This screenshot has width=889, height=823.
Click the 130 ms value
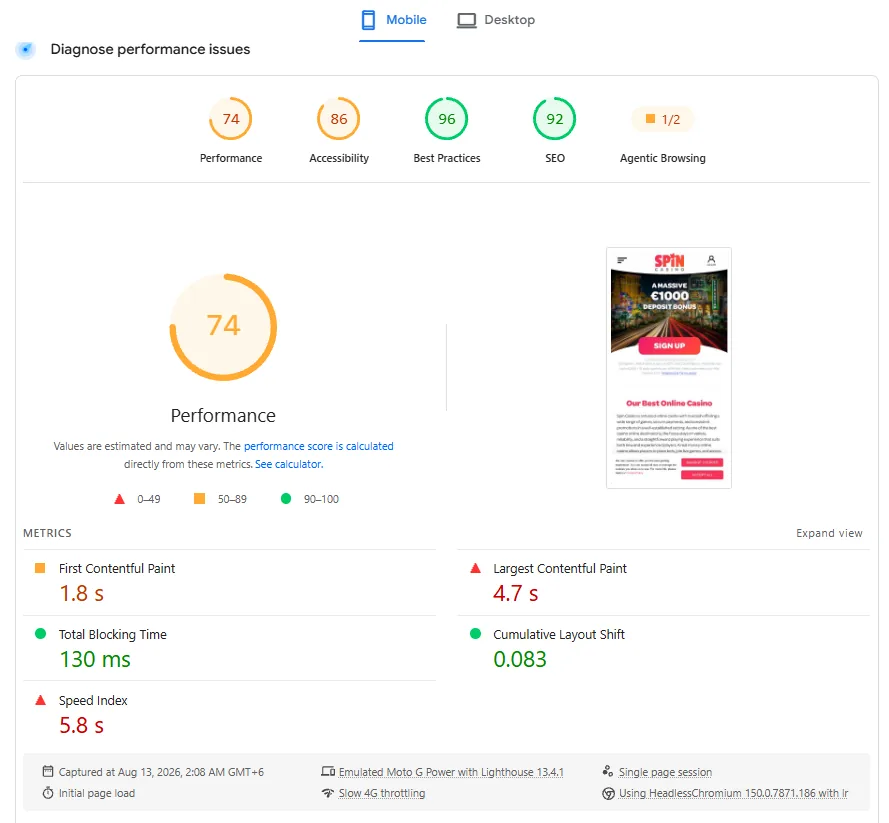pos(95,659)
